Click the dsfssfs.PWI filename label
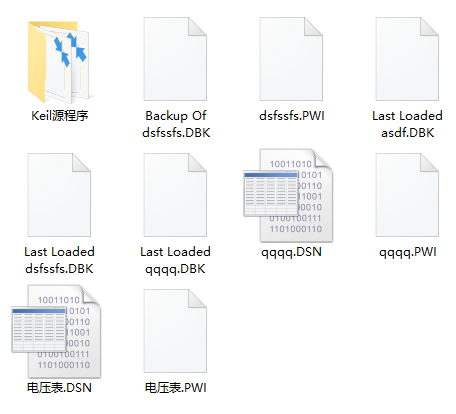Screen dimensions: 456x414 [x=292, y=116]
